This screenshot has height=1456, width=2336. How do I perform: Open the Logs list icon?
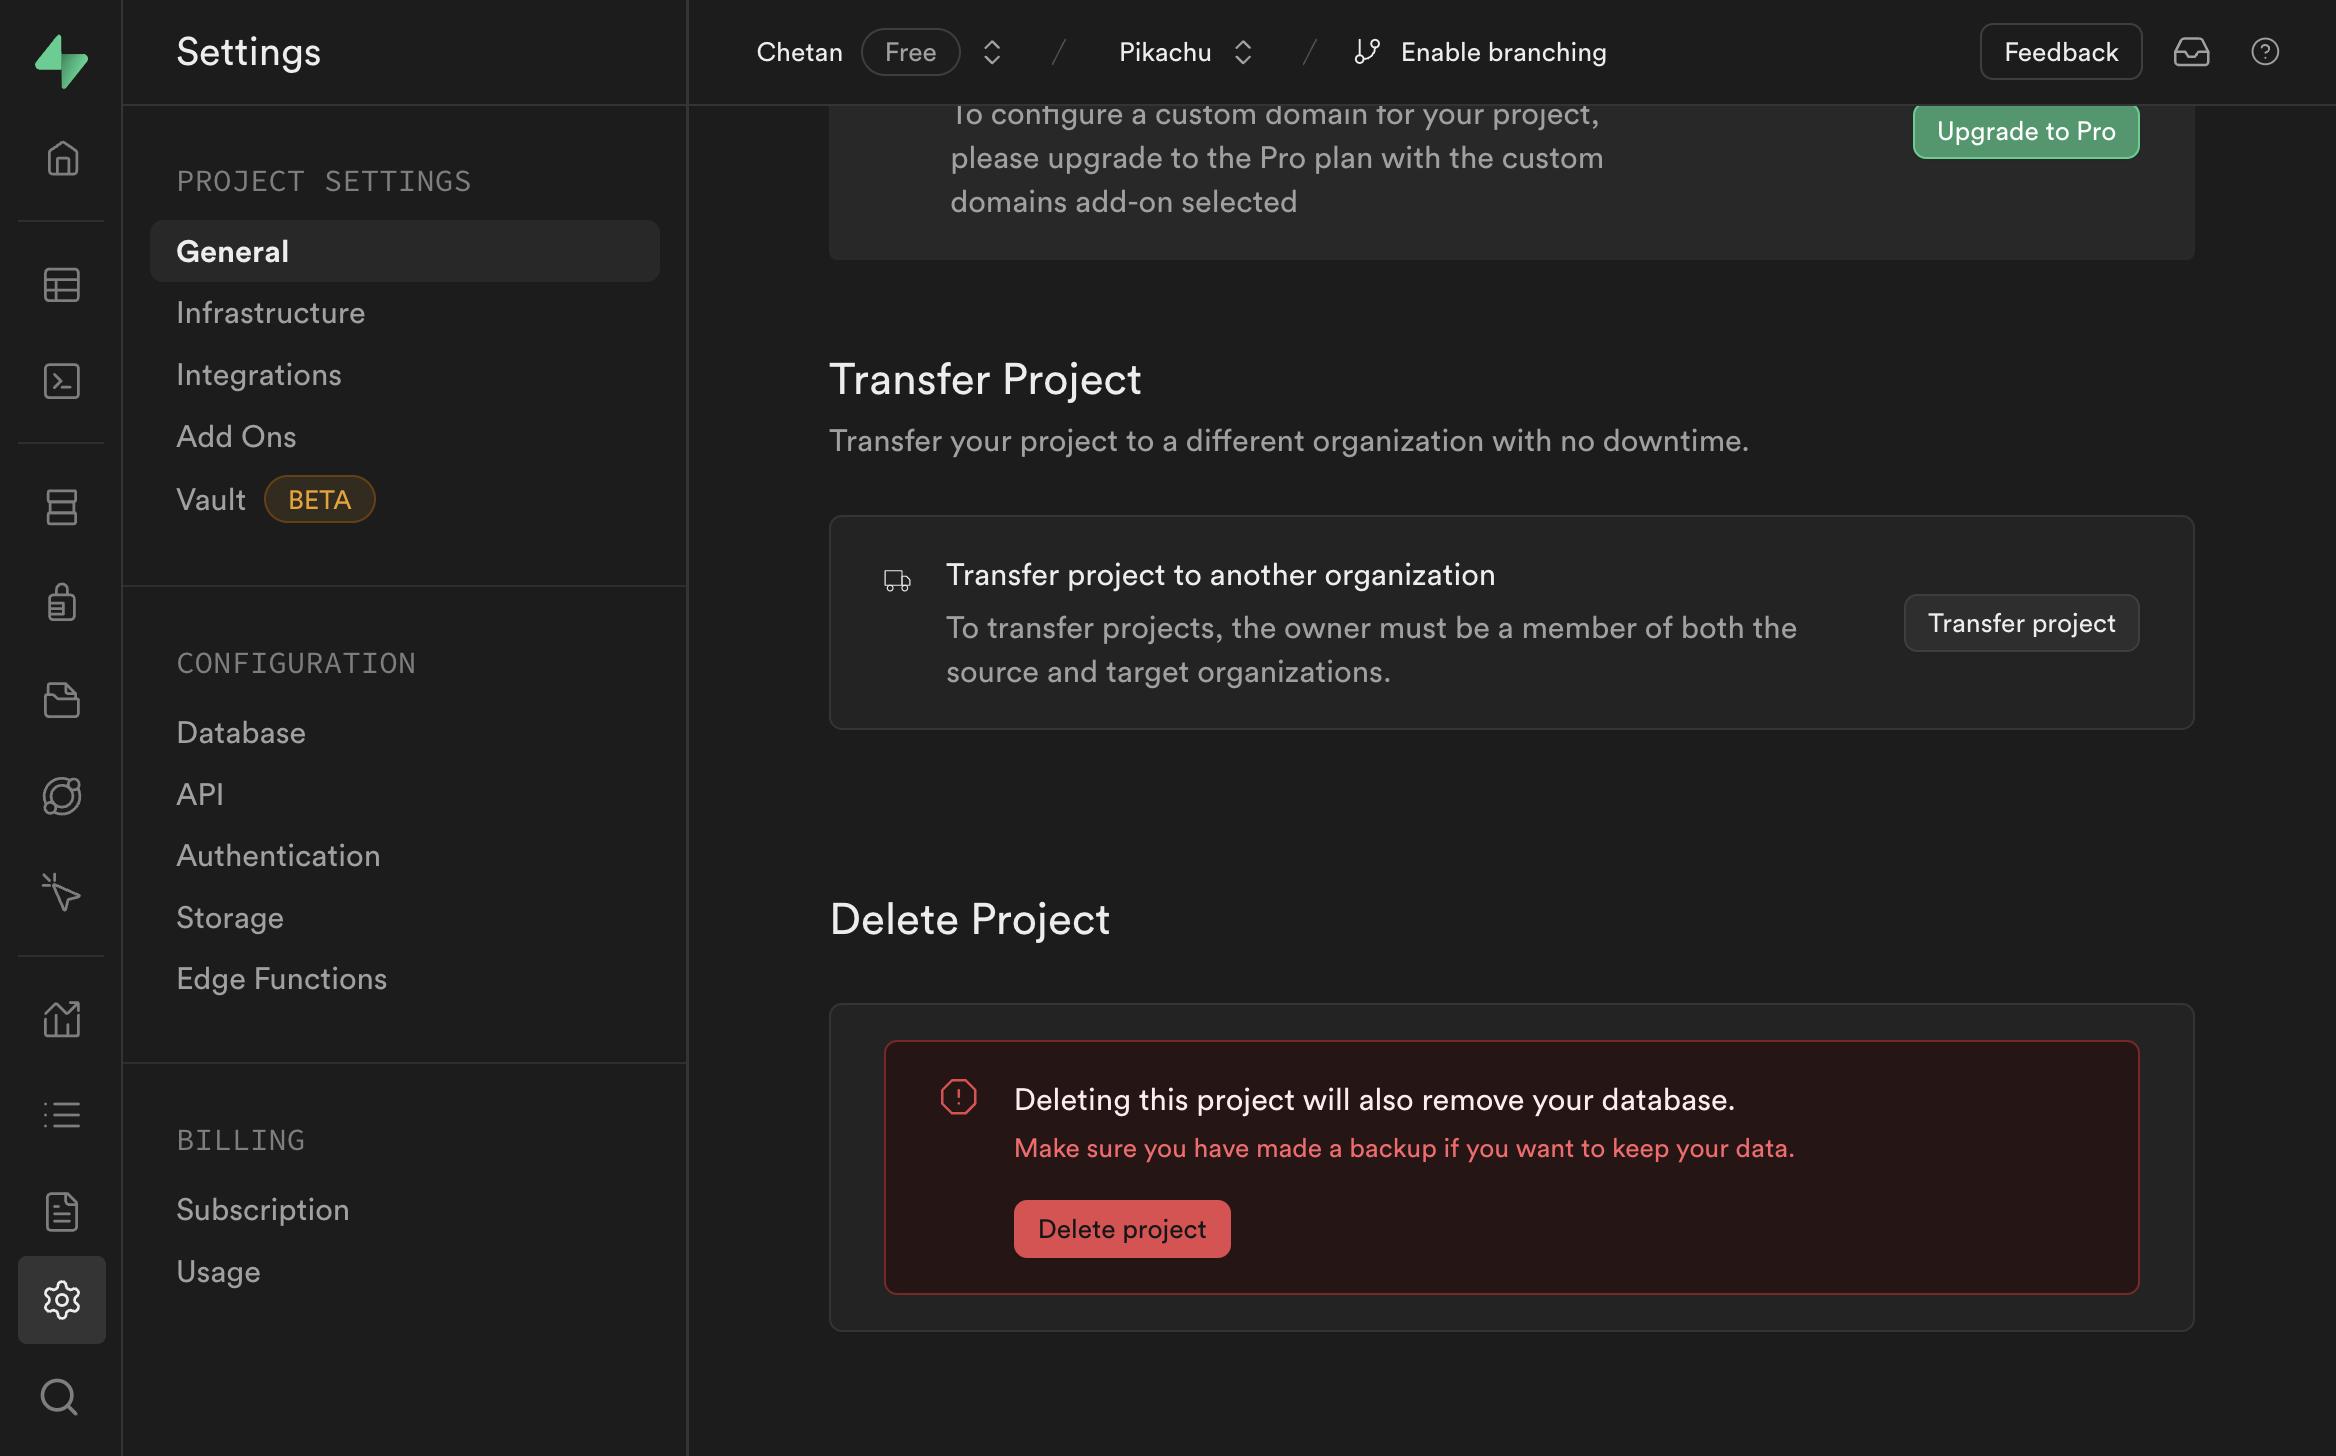pos(62,1115)
